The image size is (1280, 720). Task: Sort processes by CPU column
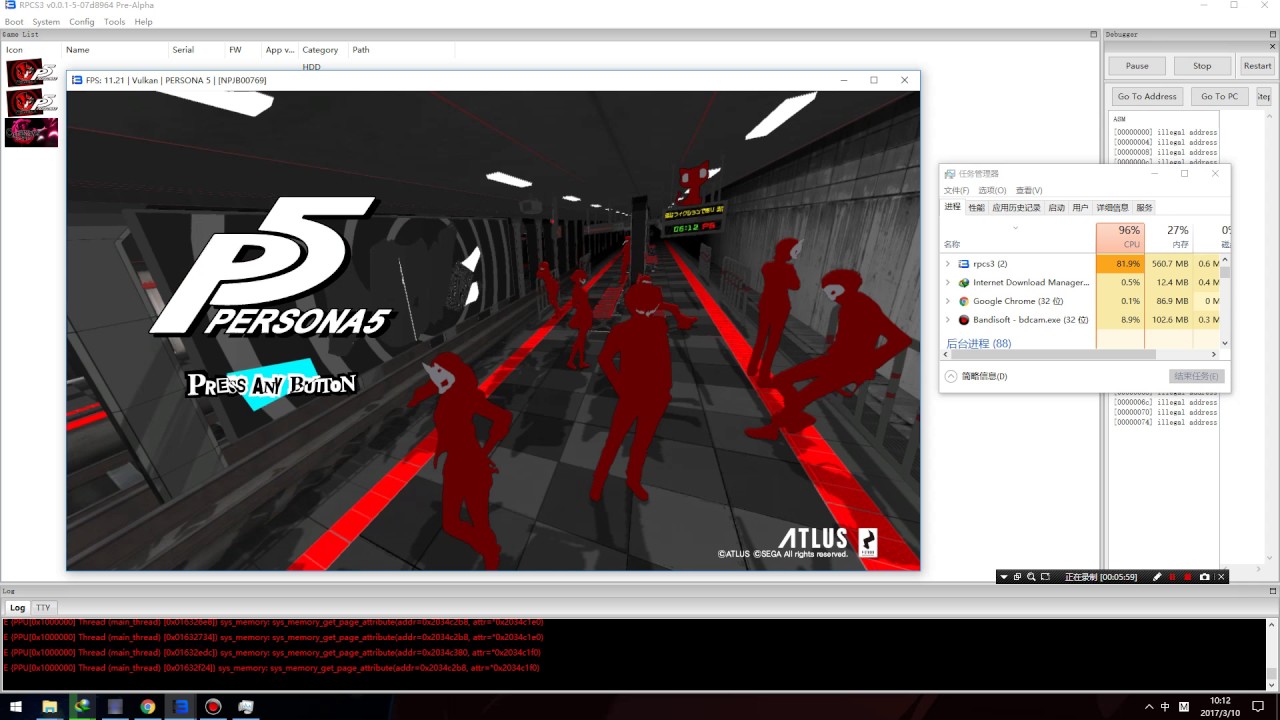point(1120,236)
